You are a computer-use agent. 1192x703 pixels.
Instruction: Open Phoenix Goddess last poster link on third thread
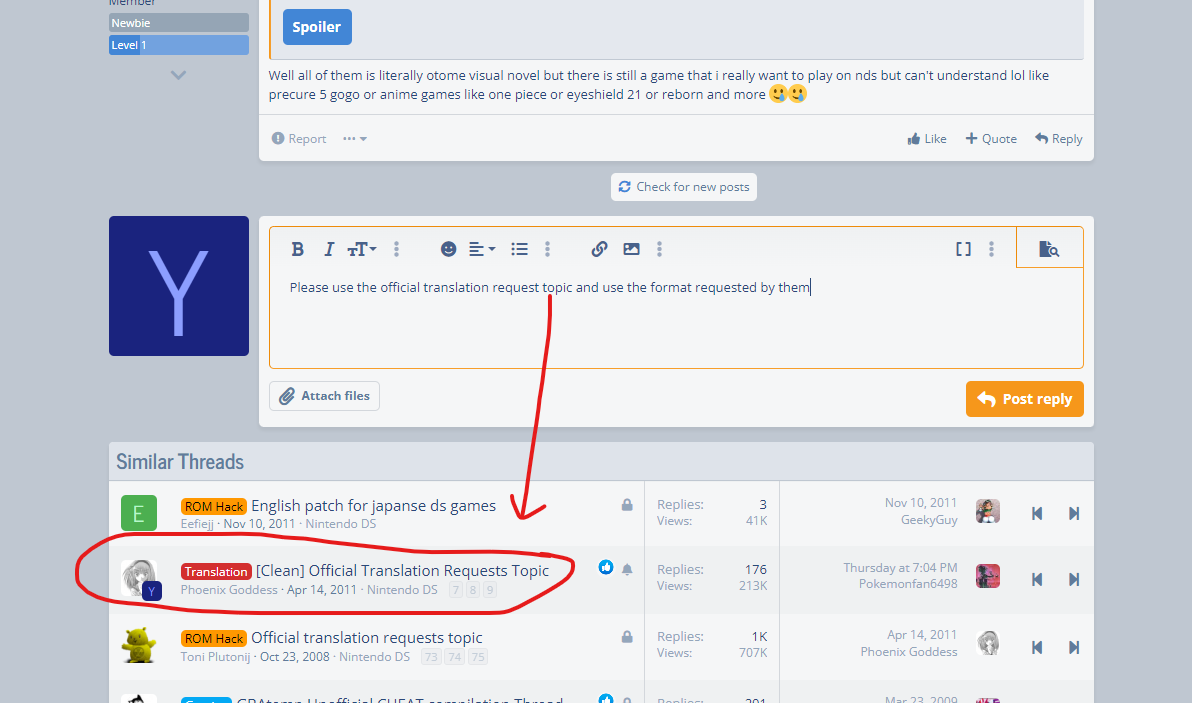[x=908, y=652]
